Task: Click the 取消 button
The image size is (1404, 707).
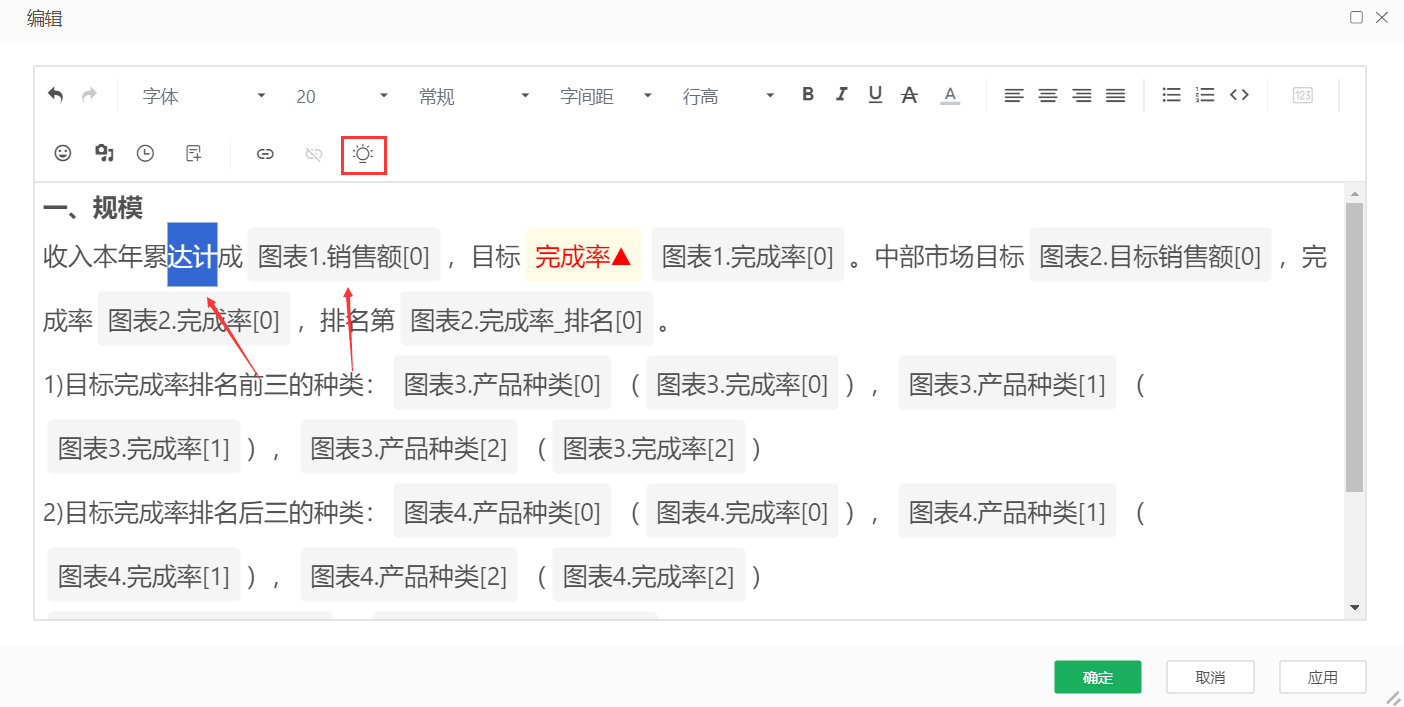Action: [1209, 677]
